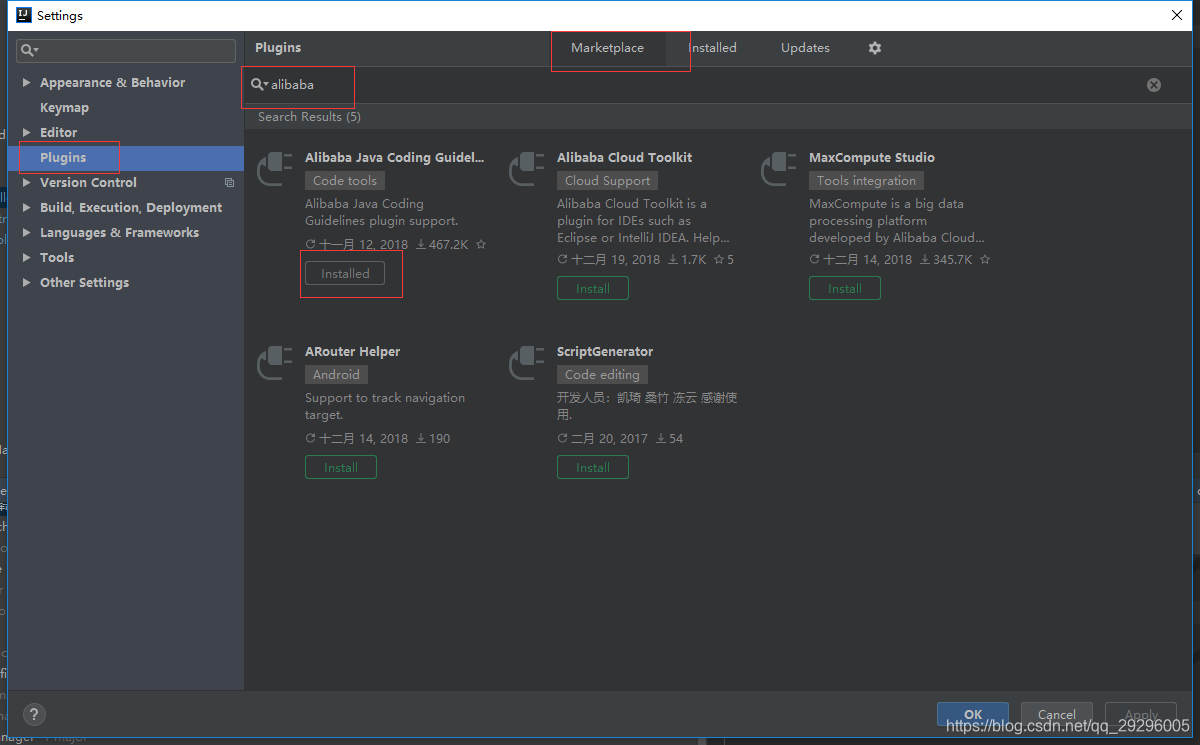Click the ARouter Helper description text
The width and height of the screenshot is (1200, 745).
pyautogui.click(x=385, y=406)
